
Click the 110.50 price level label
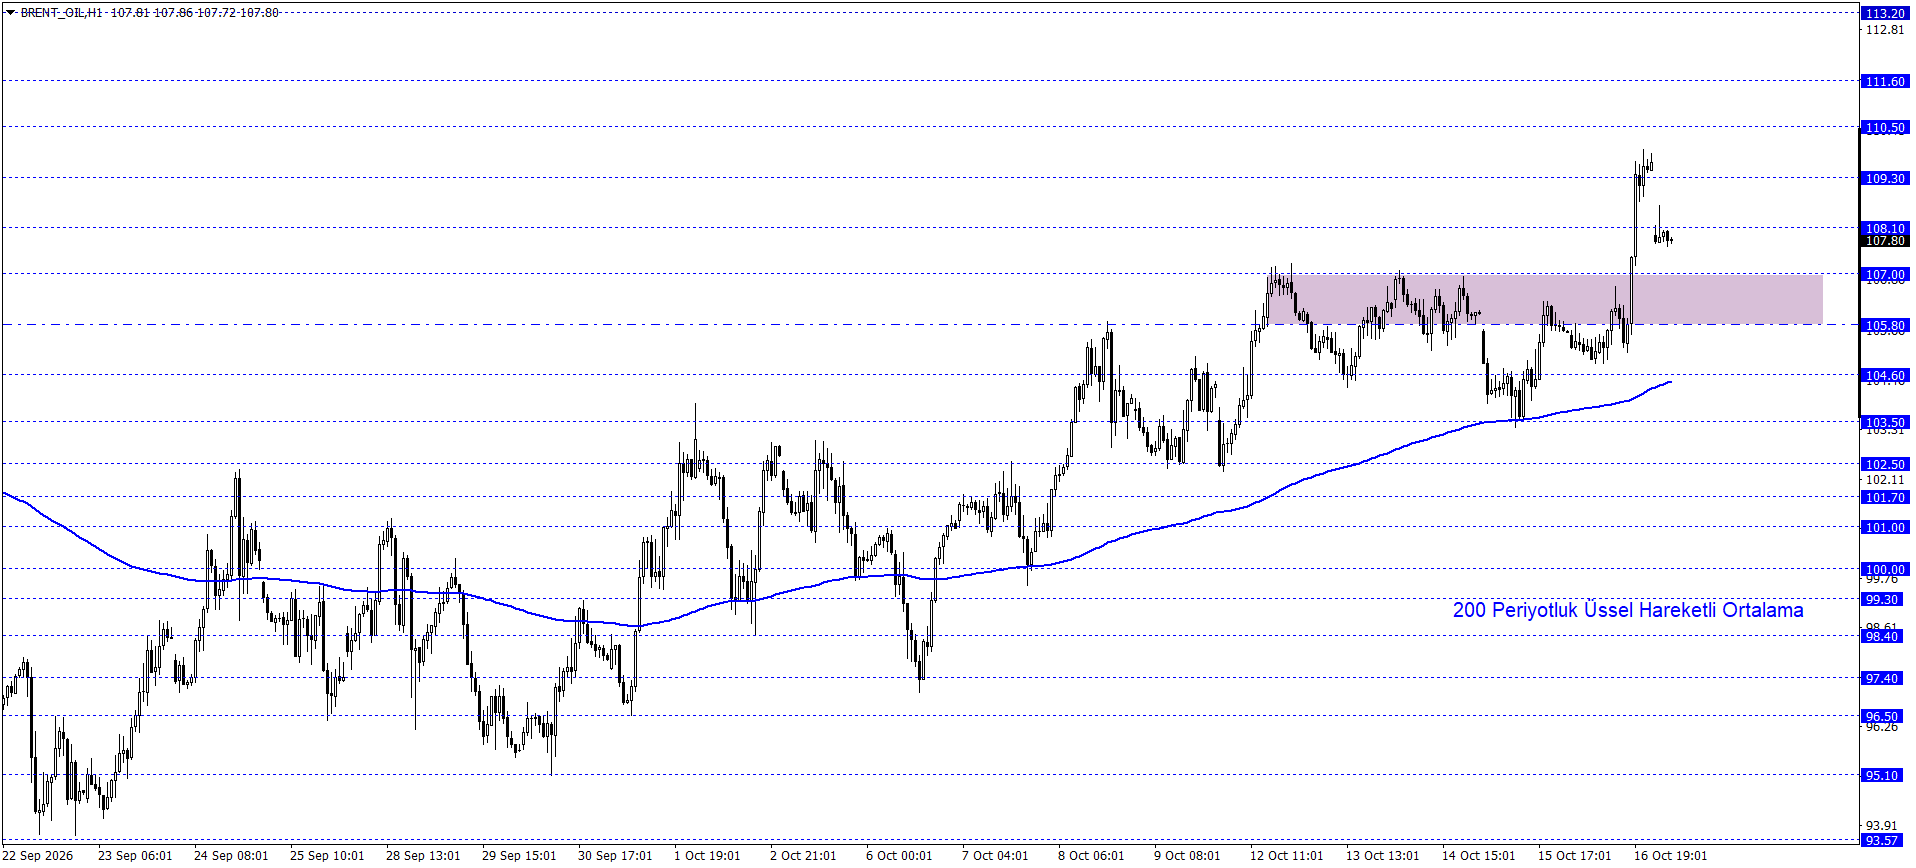(1885, 127)
